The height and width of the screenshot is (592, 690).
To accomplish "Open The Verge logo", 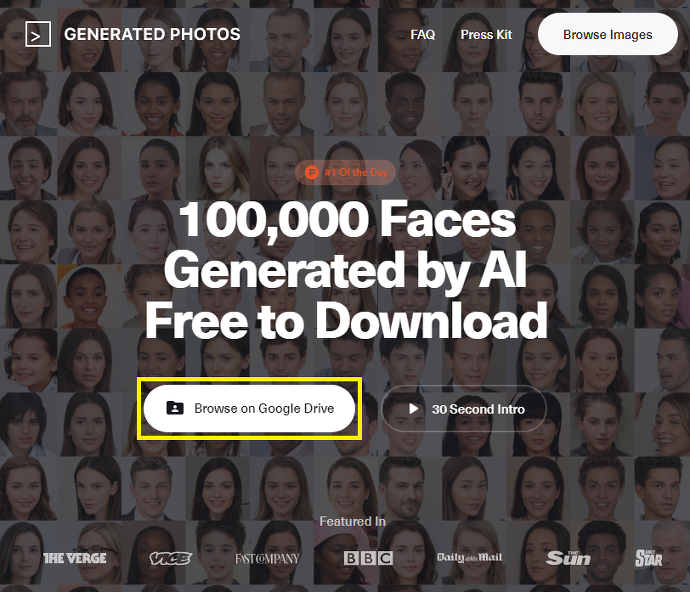I will click(75, 559).
